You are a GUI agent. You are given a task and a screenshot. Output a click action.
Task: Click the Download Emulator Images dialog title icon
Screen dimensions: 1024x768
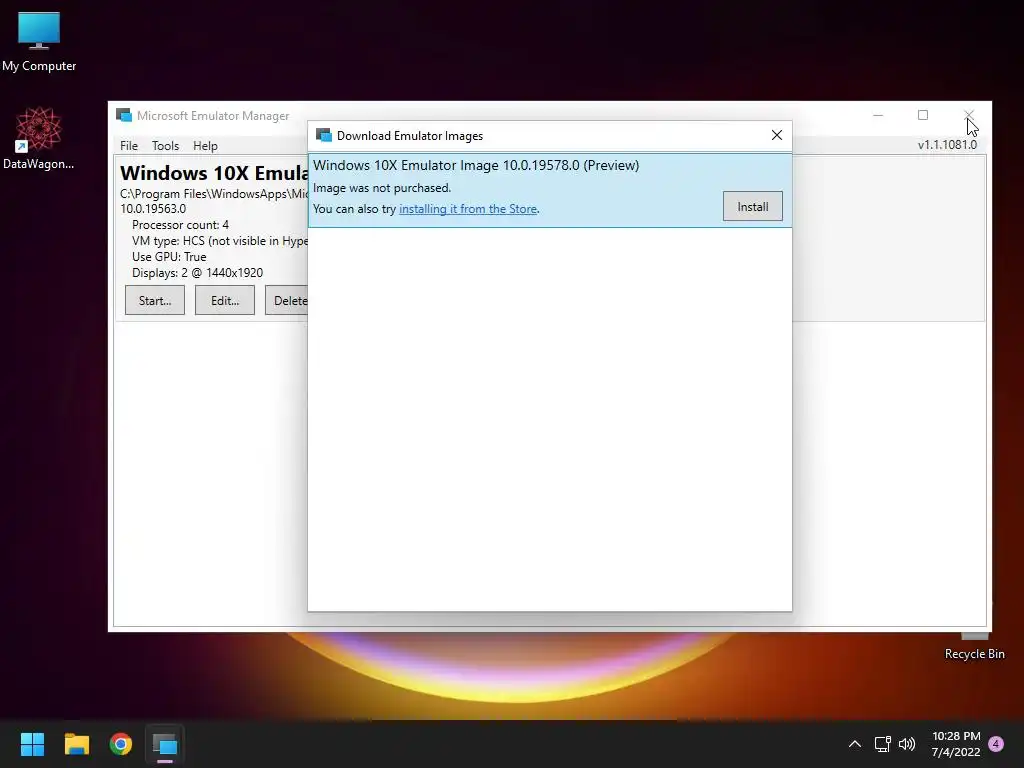(323, 135)
